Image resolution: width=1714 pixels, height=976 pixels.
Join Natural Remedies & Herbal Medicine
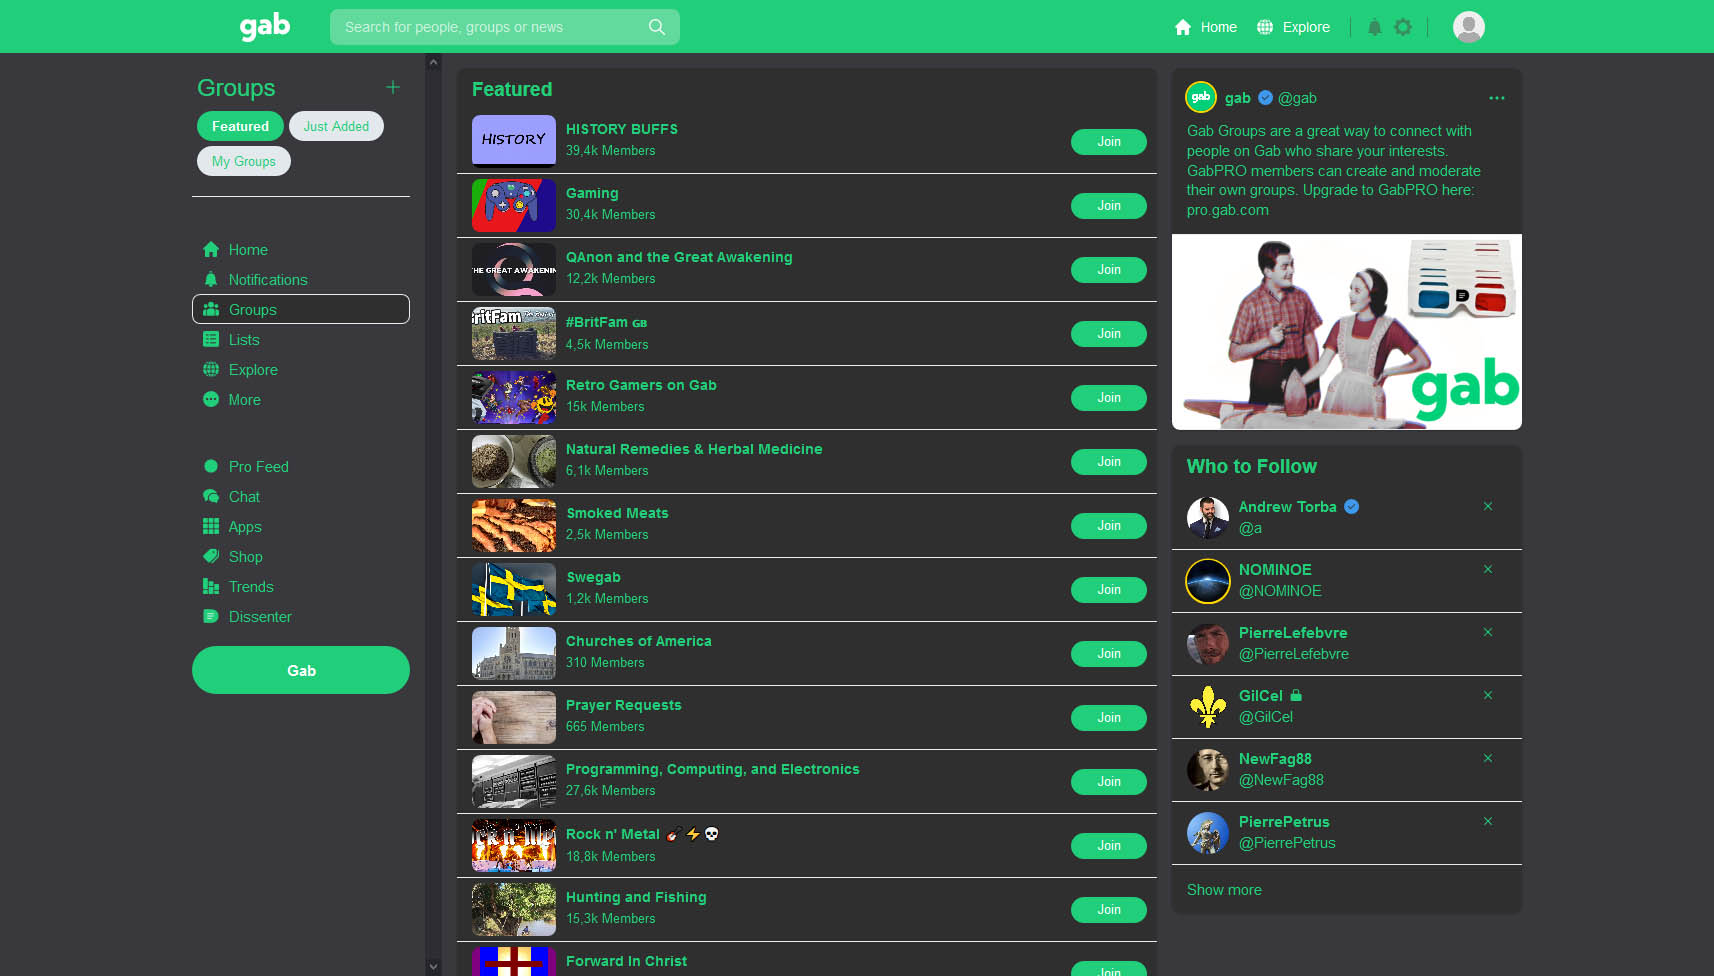click(1109, 462)
